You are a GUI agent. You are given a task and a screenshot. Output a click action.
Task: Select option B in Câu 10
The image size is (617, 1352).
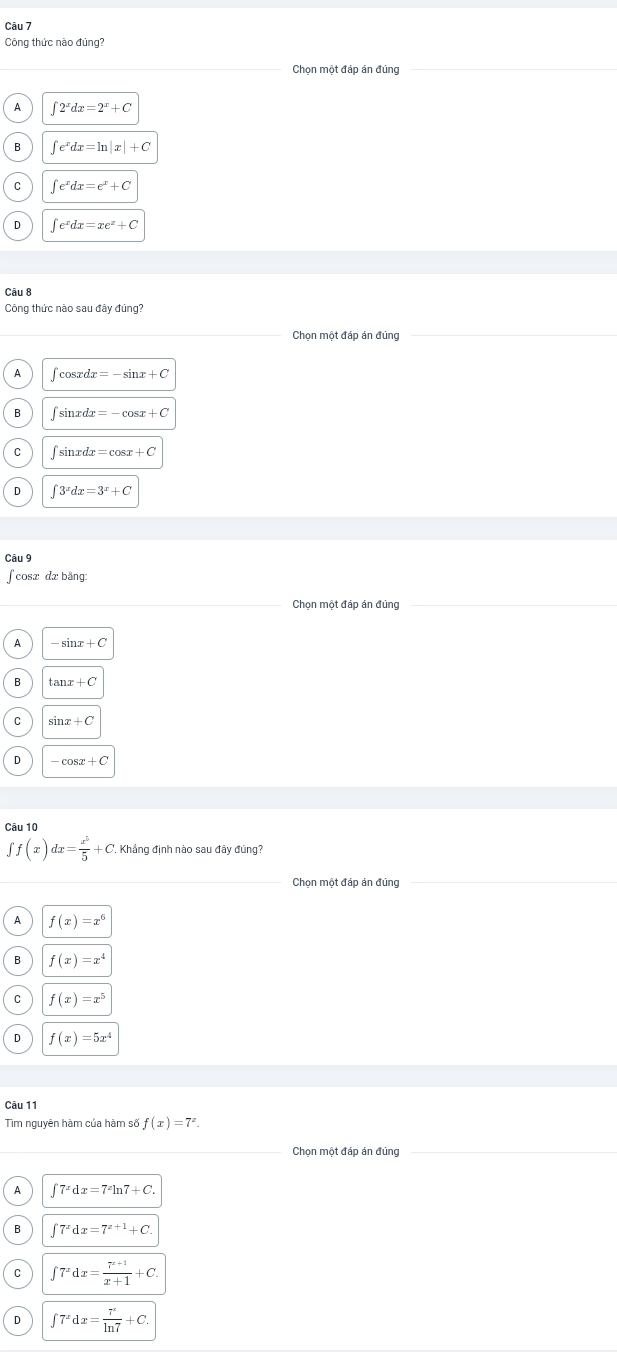pyautogui.click(x=17, y=961)
